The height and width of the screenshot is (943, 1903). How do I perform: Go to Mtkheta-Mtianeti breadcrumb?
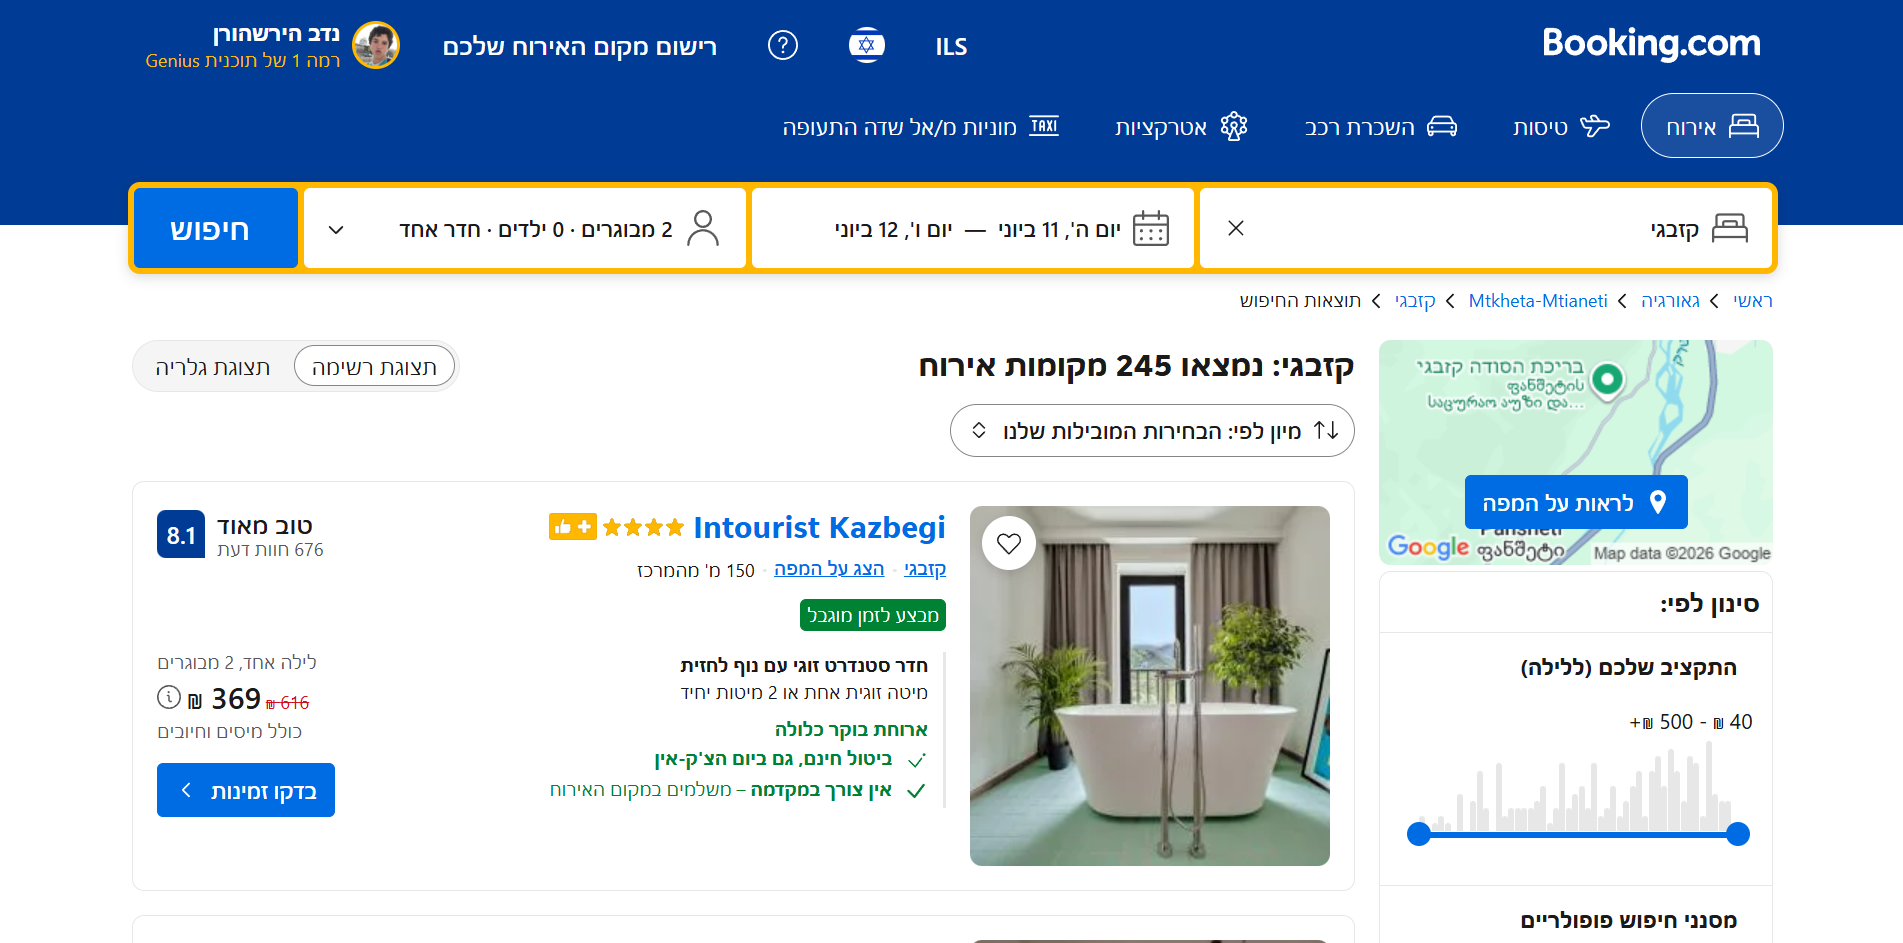(x=1538, y=300)
